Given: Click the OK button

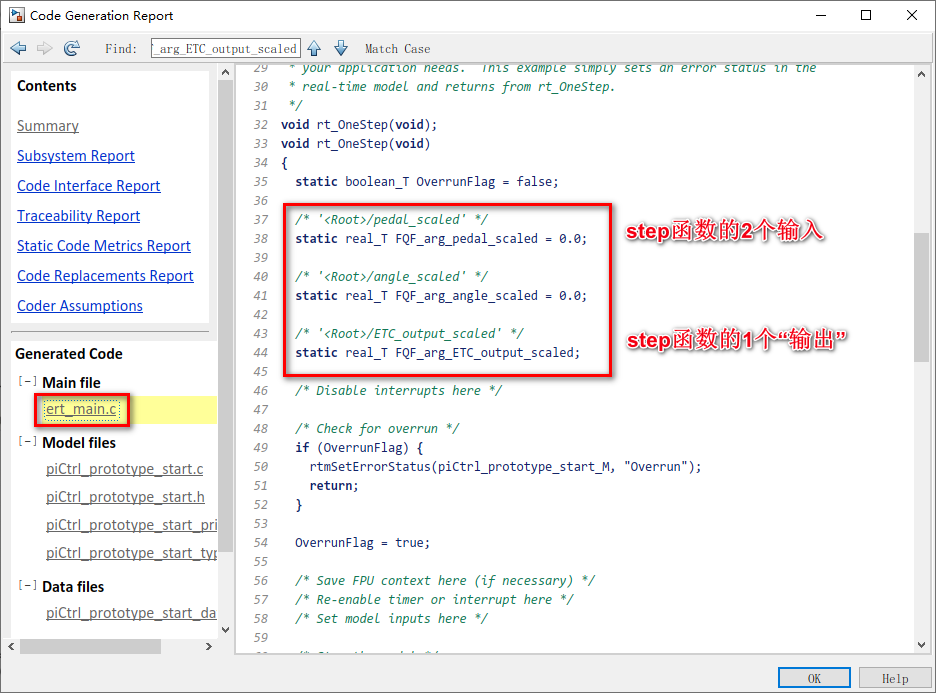Looking at the screenshot, I should click(x=814, y=678).
